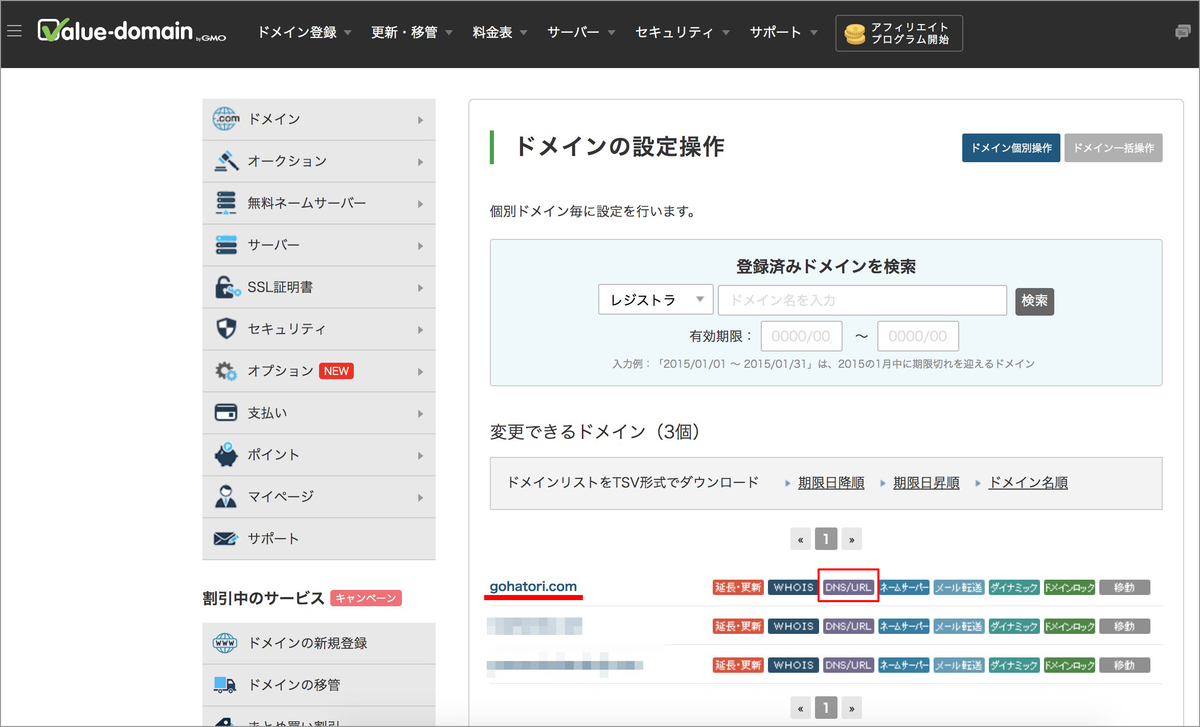Click the ドメイン名を入力 search field
Viewport: 1200px width, 727px height.
(x=862, y=300)
